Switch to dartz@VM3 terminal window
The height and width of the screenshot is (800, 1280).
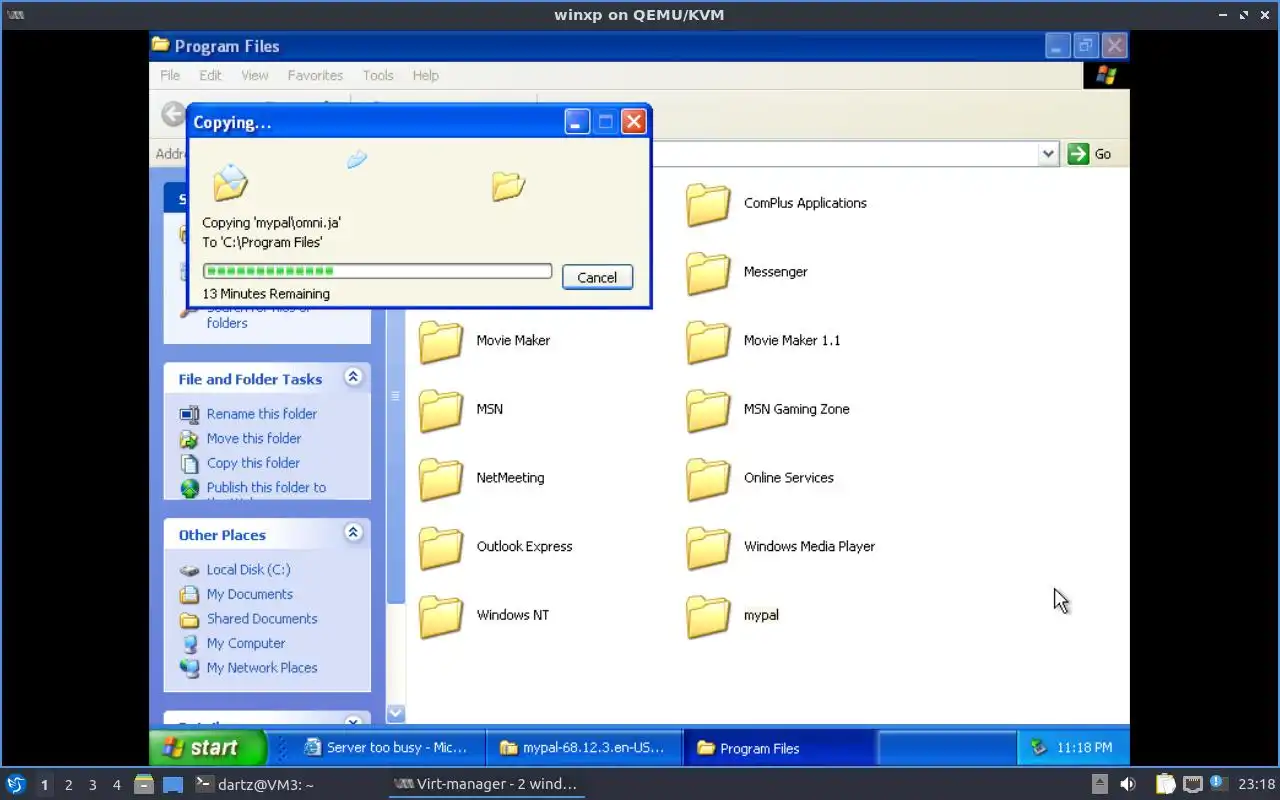255,784
